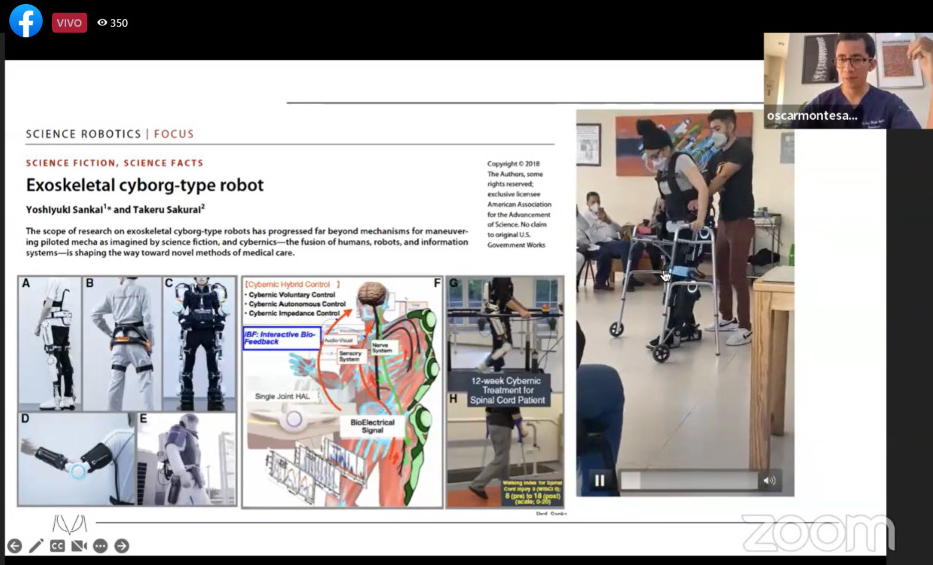Click the embedded video progress bar
Image resolution: width=933 pixels, height=565 pixels.
pos(689,480)
